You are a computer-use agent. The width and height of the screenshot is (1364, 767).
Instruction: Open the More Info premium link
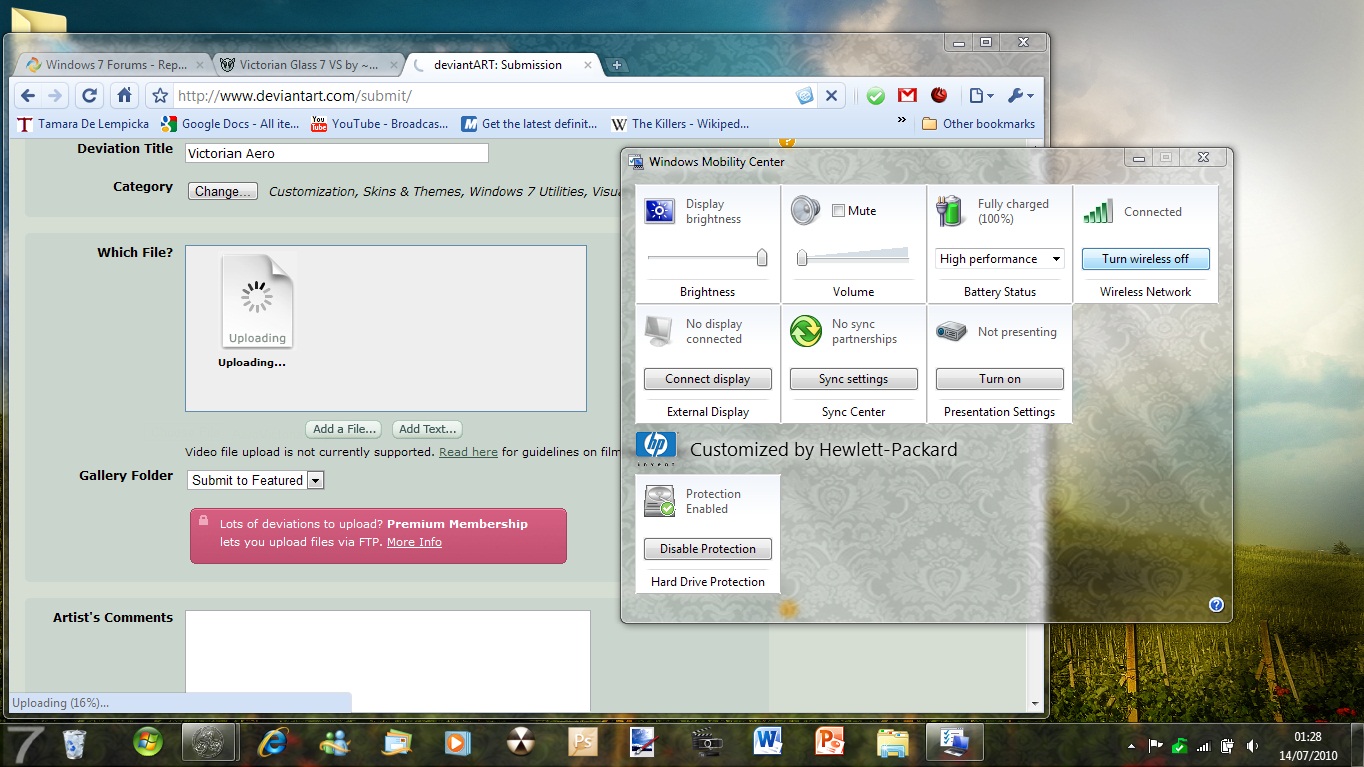pyautogui.click(x=414, y=542)
